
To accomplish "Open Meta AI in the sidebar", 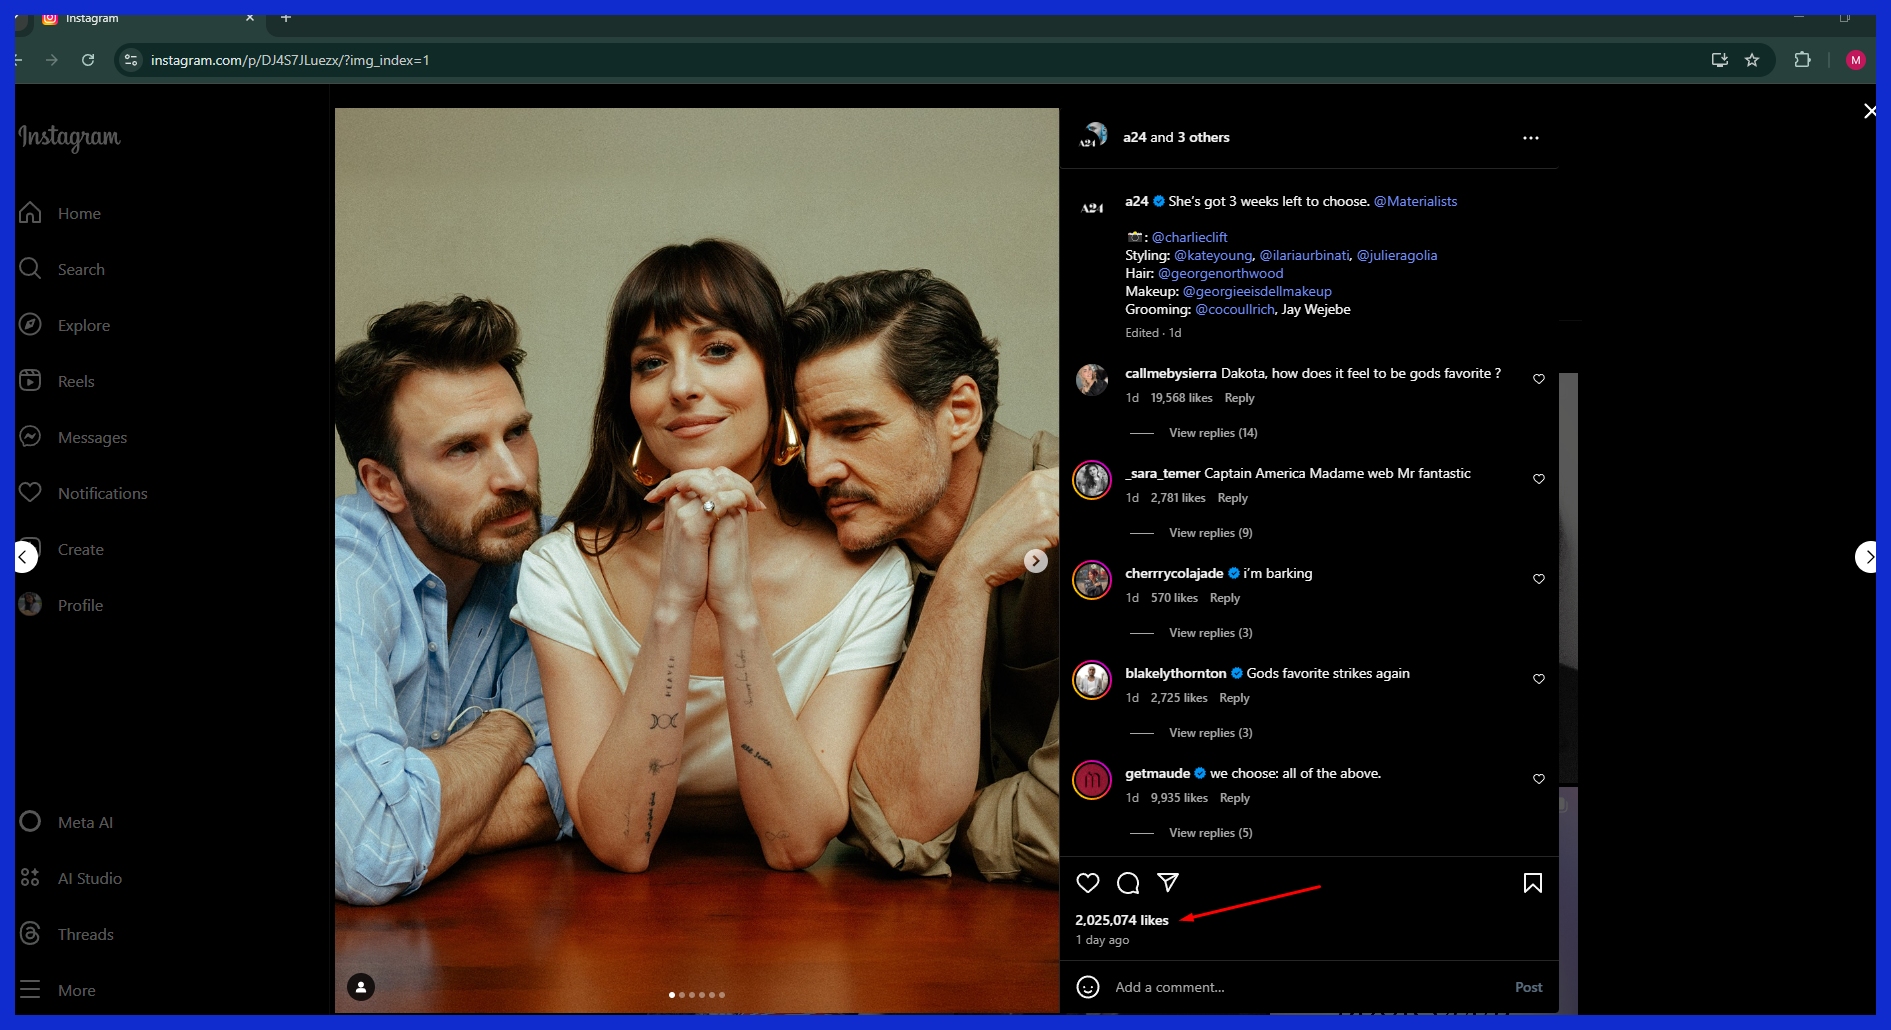I will pos(66,822).
